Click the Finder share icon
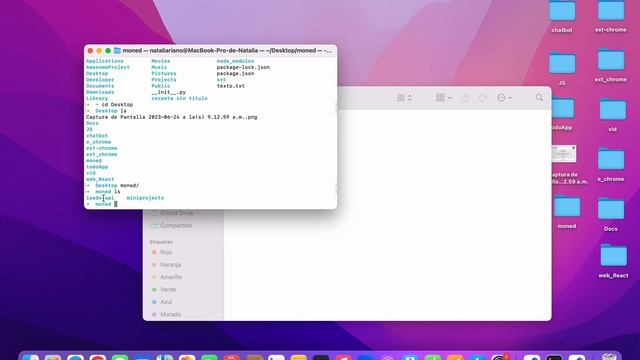Image resolution: width=640 pixels, height=360 pixels. (x=465, y=98)
